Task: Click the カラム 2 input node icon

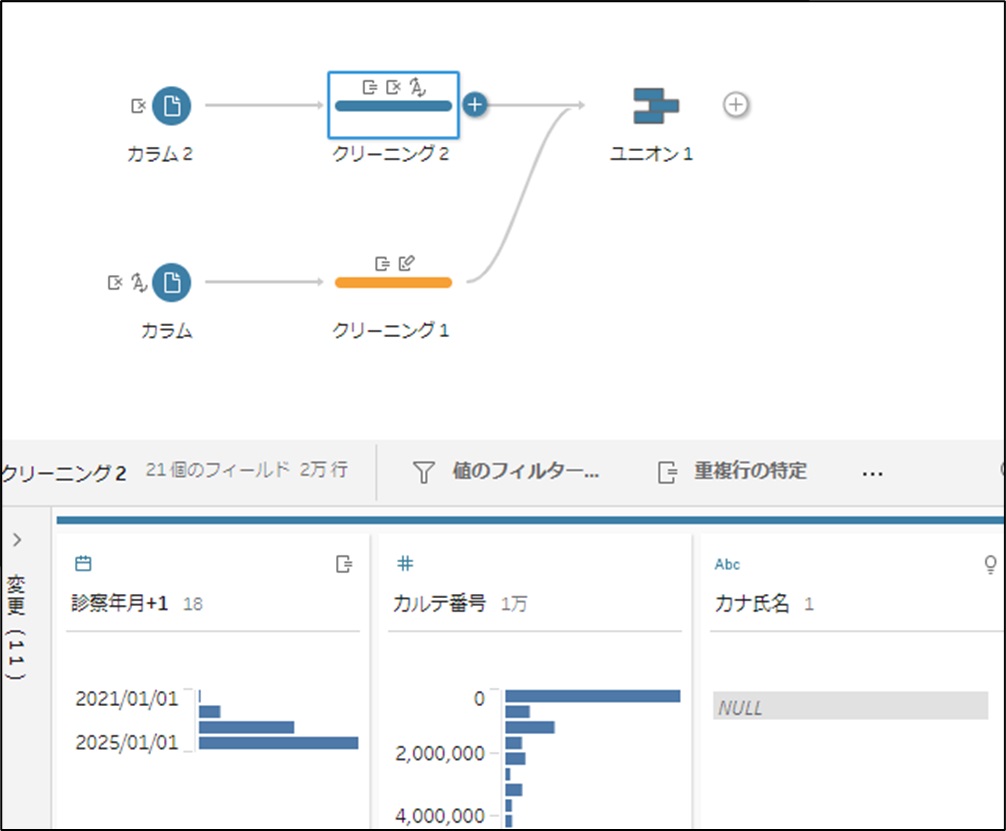Action: coord(171,105)
